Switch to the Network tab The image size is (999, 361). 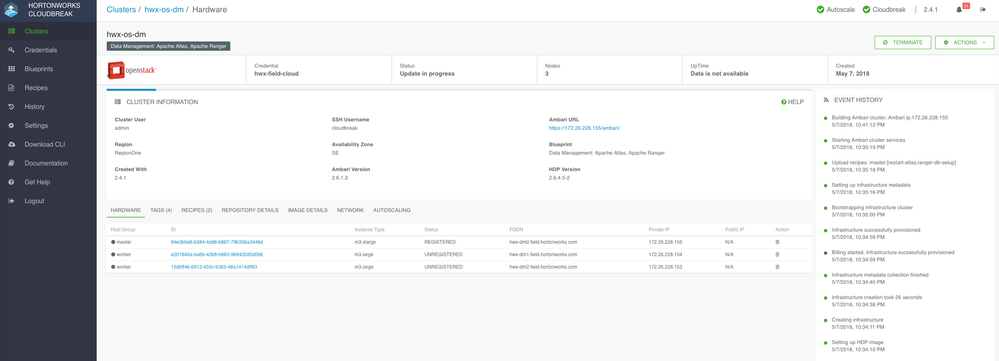[350, 210]
